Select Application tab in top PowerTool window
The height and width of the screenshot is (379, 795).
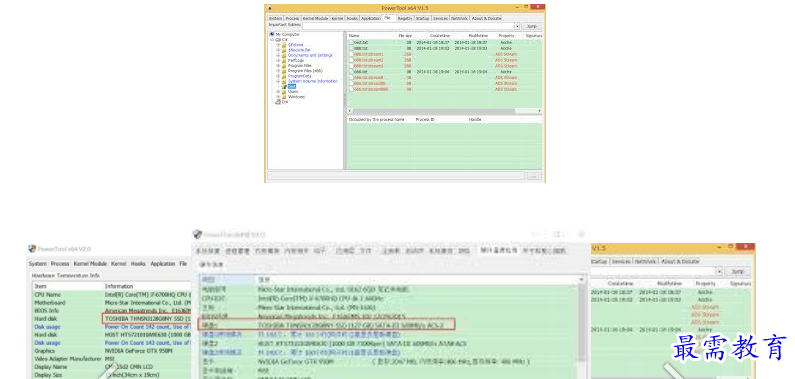click(x=371, y=18)
